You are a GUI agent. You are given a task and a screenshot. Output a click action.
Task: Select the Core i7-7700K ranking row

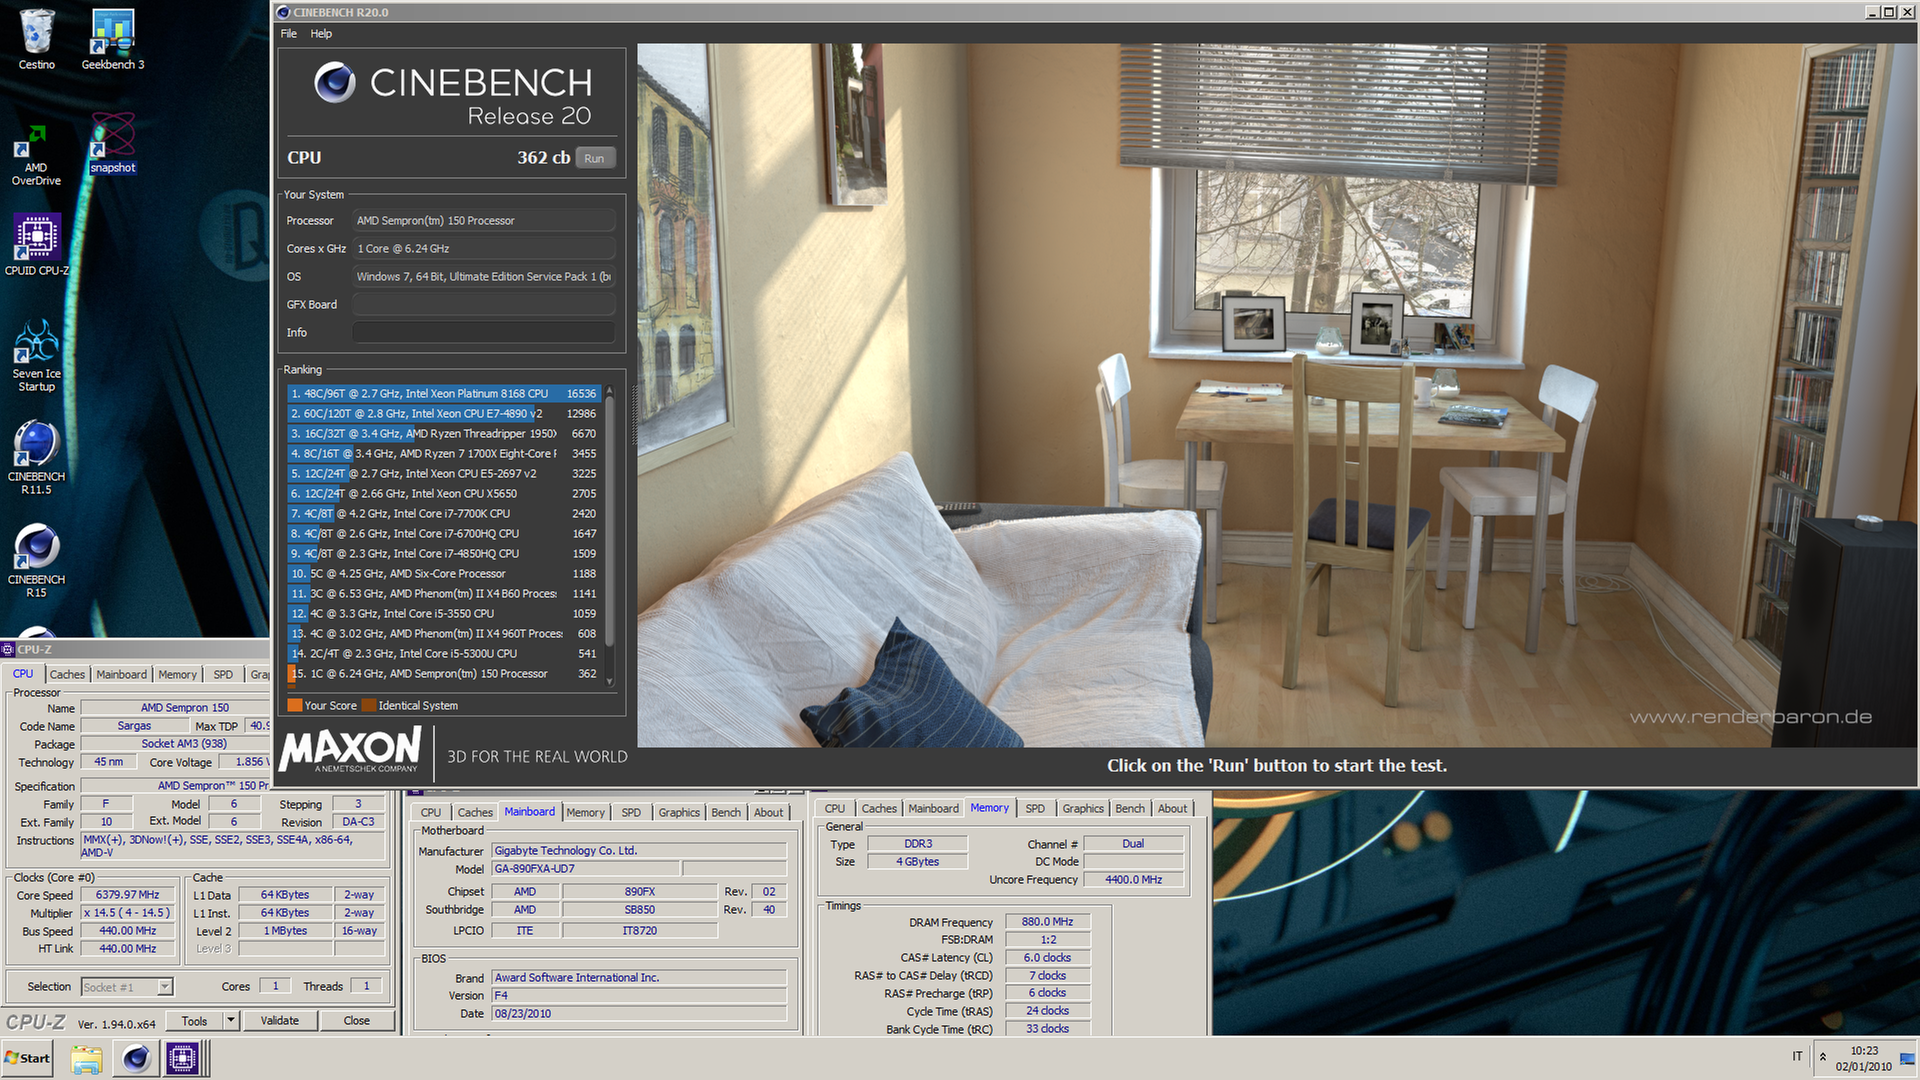tap(443, 514)
